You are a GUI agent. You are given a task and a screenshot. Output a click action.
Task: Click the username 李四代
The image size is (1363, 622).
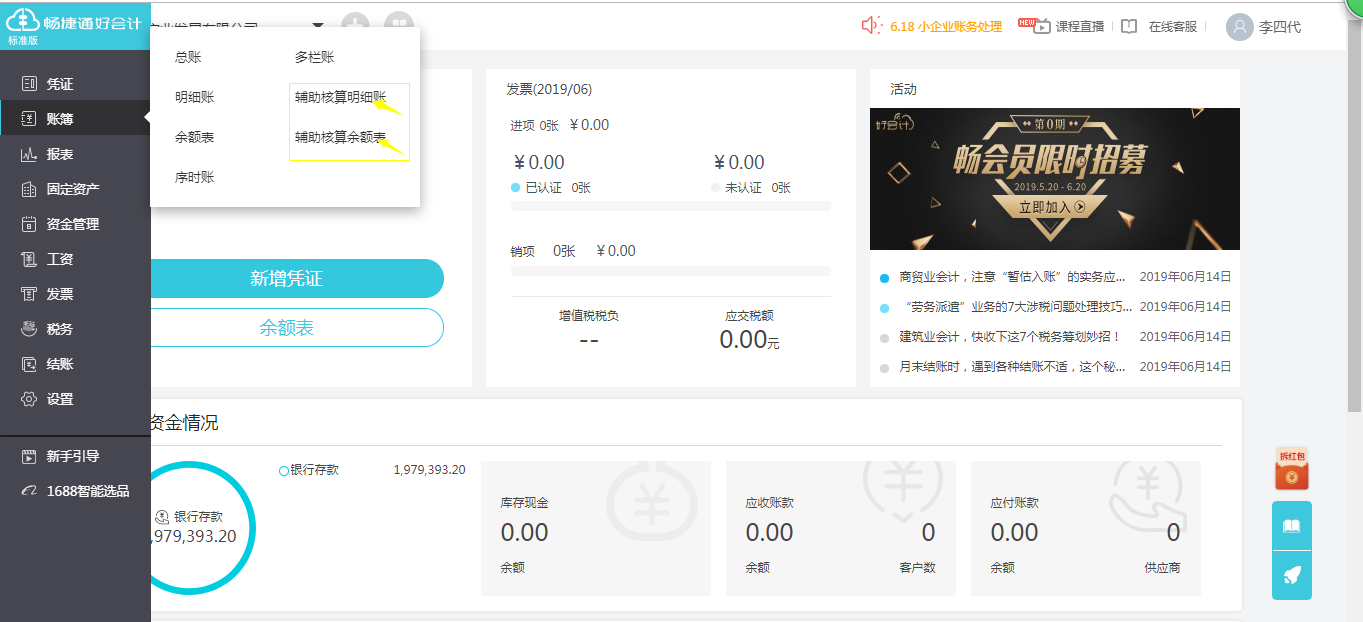coord(1281,27)
